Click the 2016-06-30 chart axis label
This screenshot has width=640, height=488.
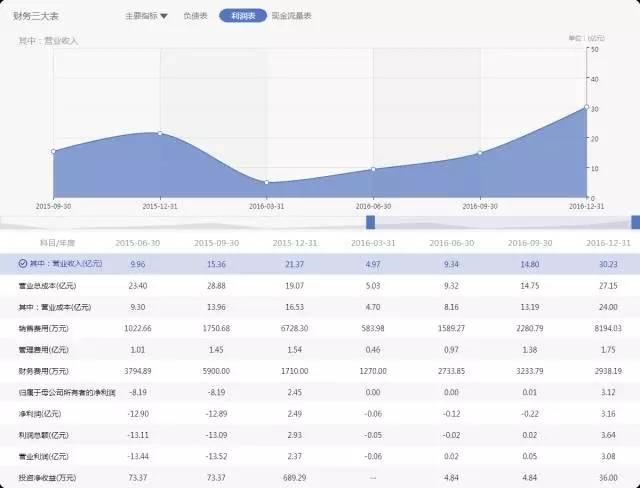pos(373,206)
